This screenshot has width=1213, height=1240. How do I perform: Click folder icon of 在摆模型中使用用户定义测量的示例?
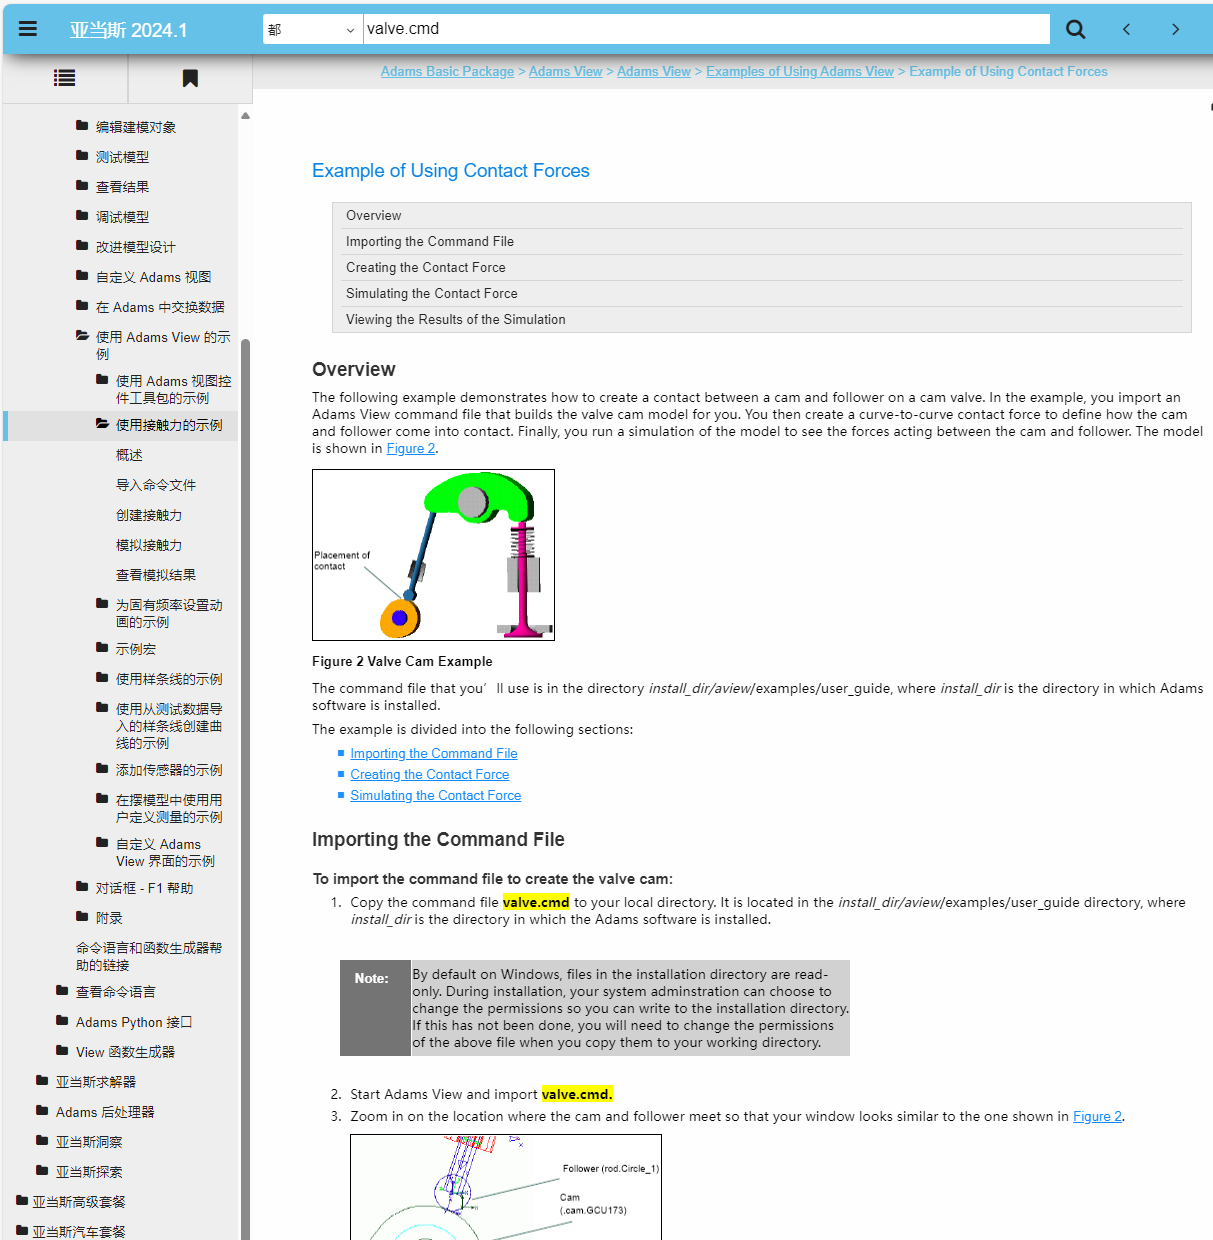102,799
